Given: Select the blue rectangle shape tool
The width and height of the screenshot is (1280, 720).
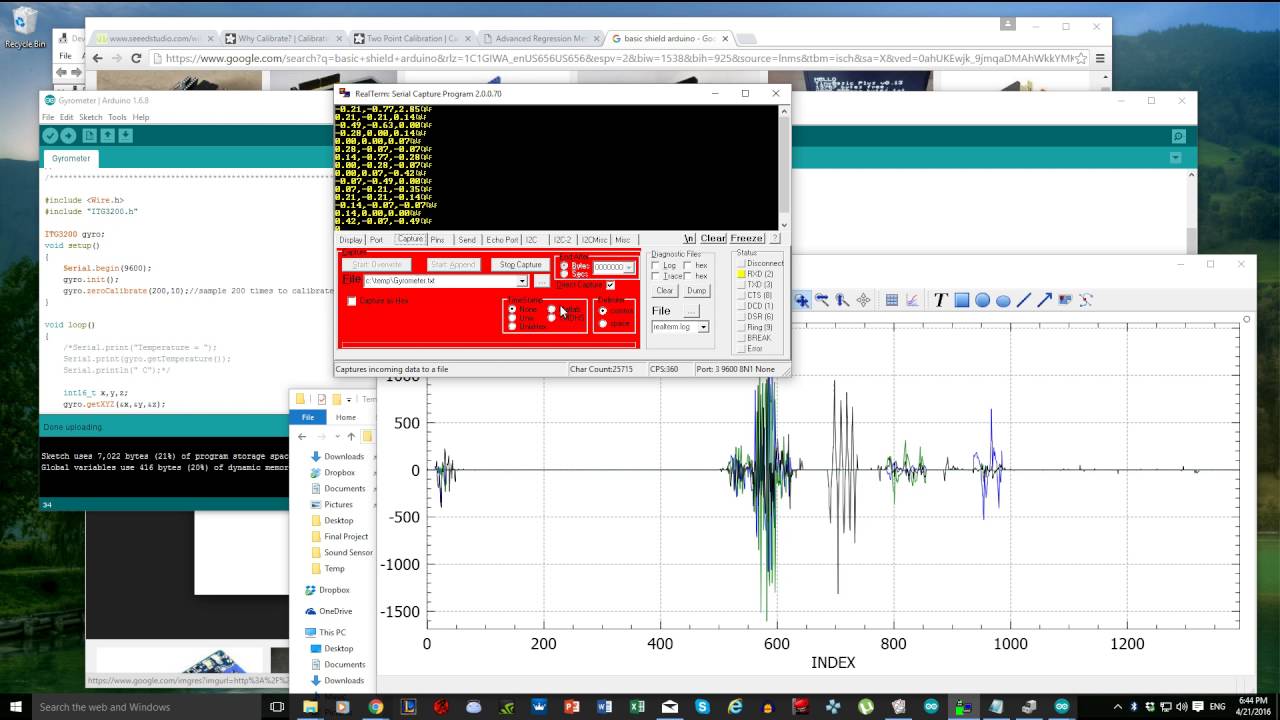Looking at the screenshot, I should pos(961,300).
